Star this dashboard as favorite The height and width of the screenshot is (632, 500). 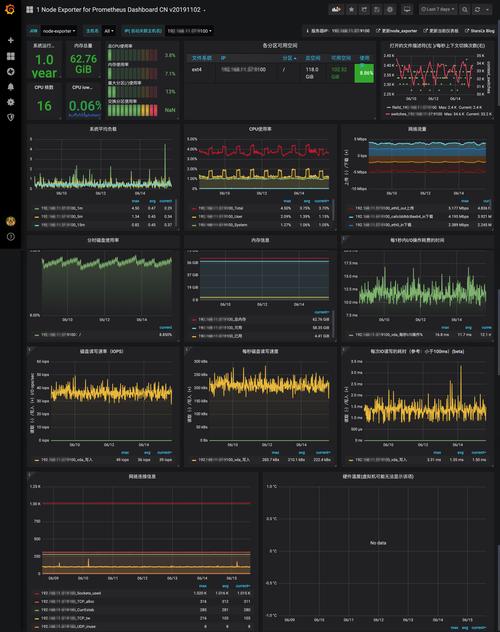point(351,9)
